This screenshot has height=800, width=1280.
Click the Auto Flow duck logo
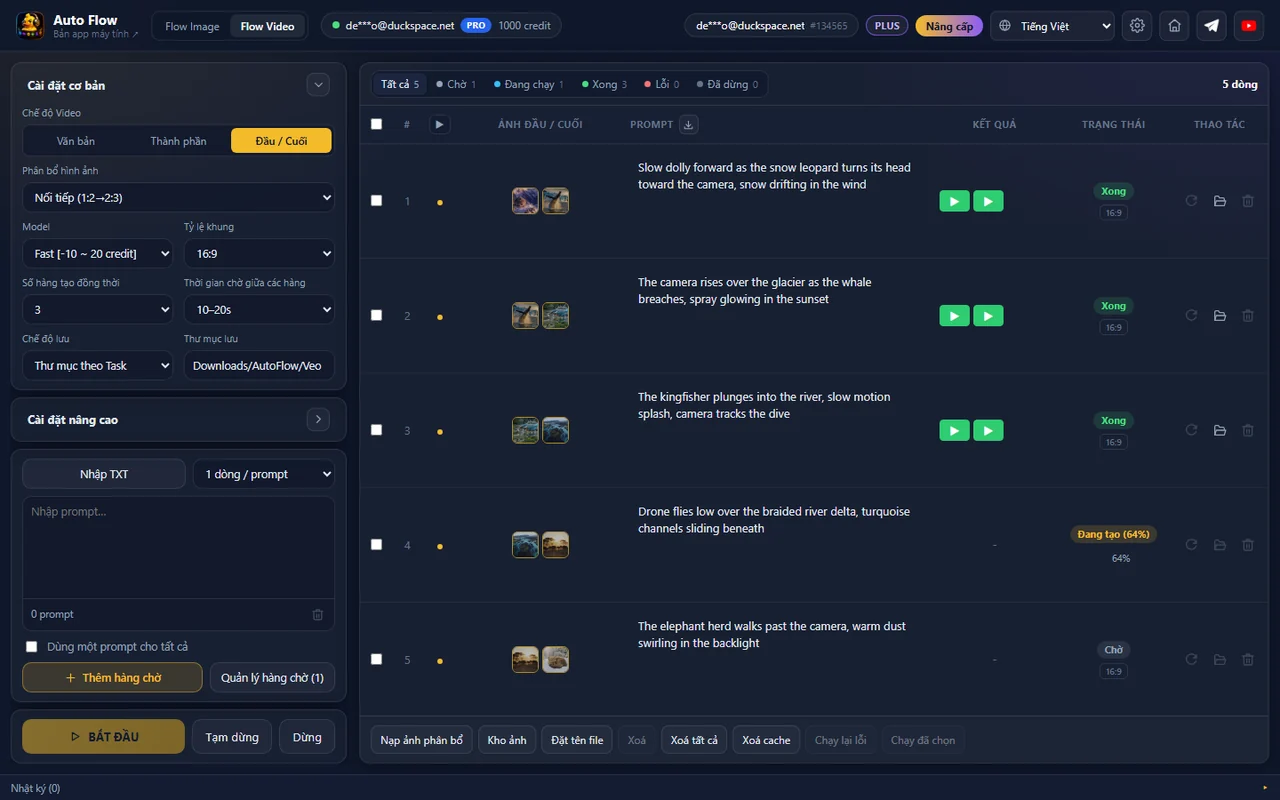click(30, 25)
